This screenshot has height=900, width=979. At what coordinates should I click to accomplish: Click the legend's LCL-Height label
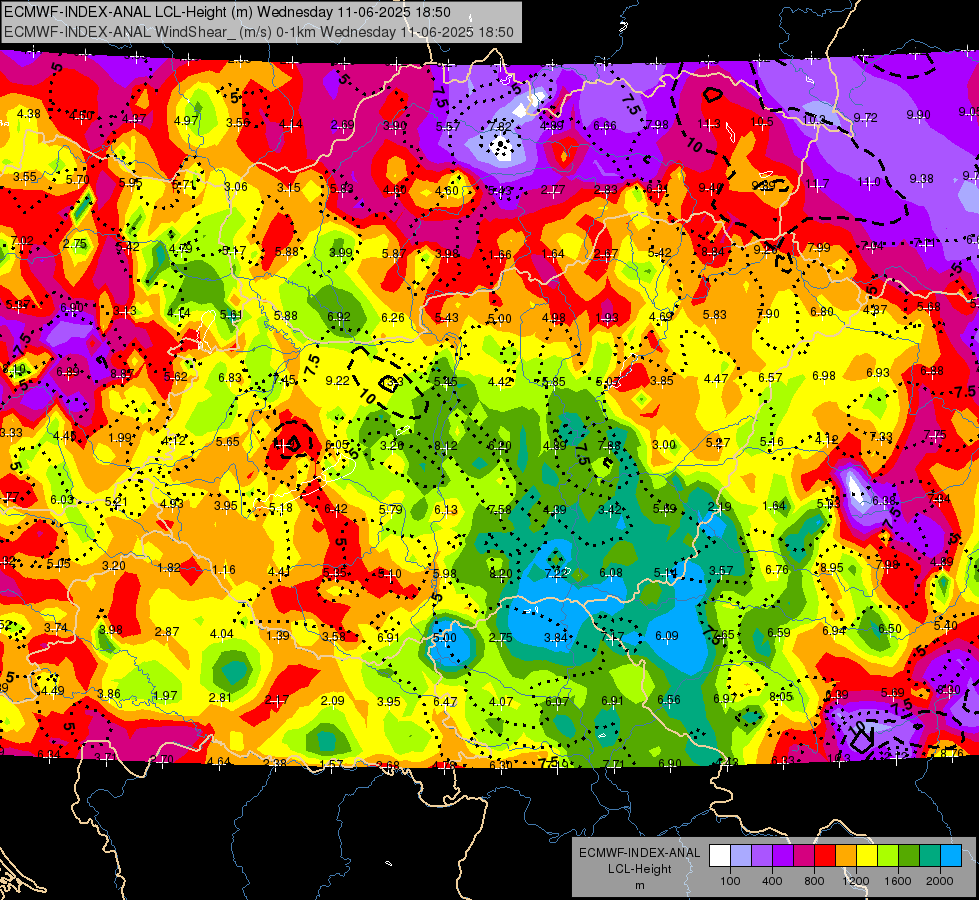639,869
